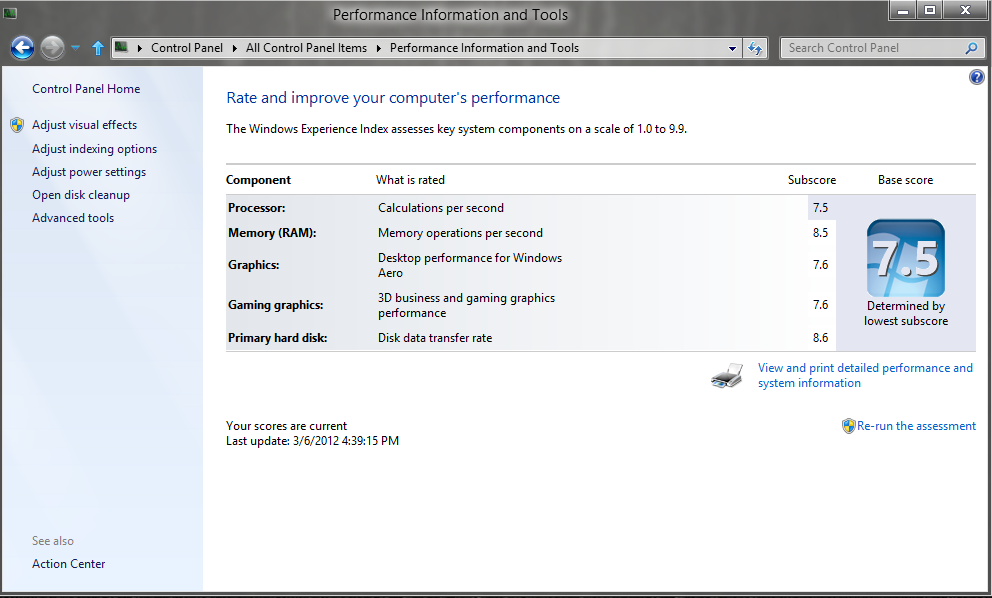Open Advanced tools
The width and height of the screenshot is (992, 598).
click(x=73, y=218)
